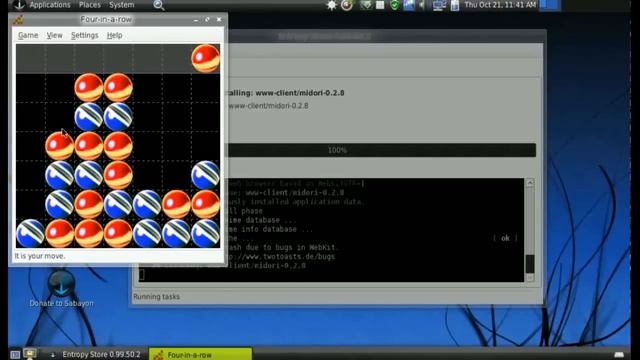Screen dimensions: 640x360
Task: Open the Applications menu in top panel
Action: tap(50, 5)
